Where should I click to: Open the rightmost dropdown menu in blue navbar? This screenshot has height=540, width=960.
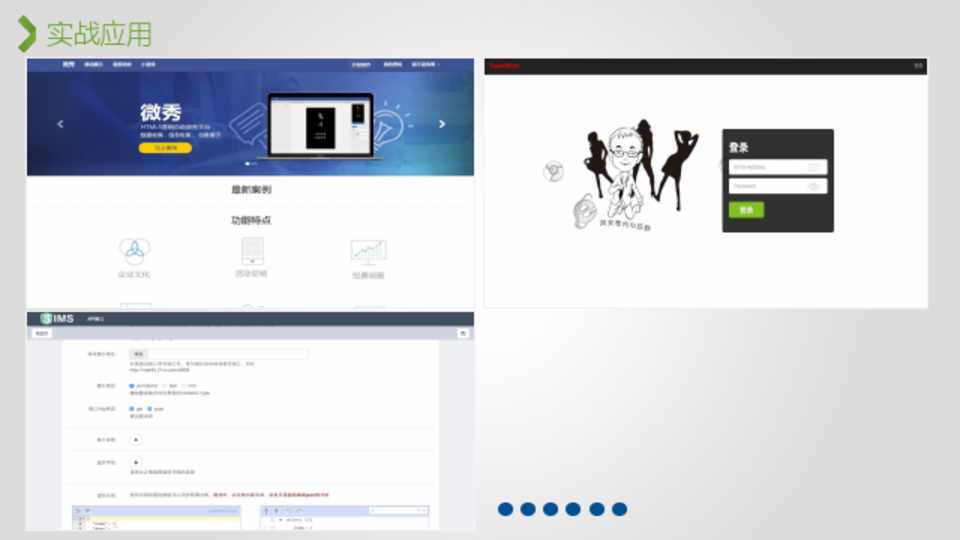point(425,65)
